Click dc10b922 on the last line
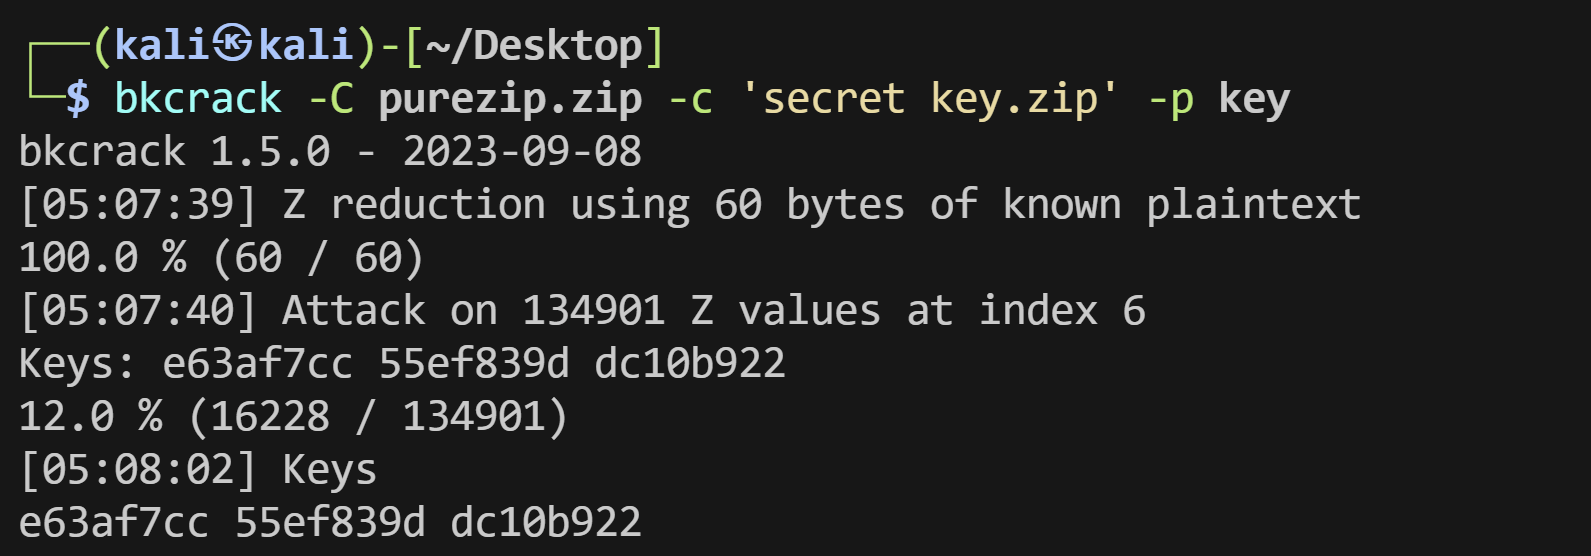The height and width of the screenshot is (556, 1591). tap(546, 522)
